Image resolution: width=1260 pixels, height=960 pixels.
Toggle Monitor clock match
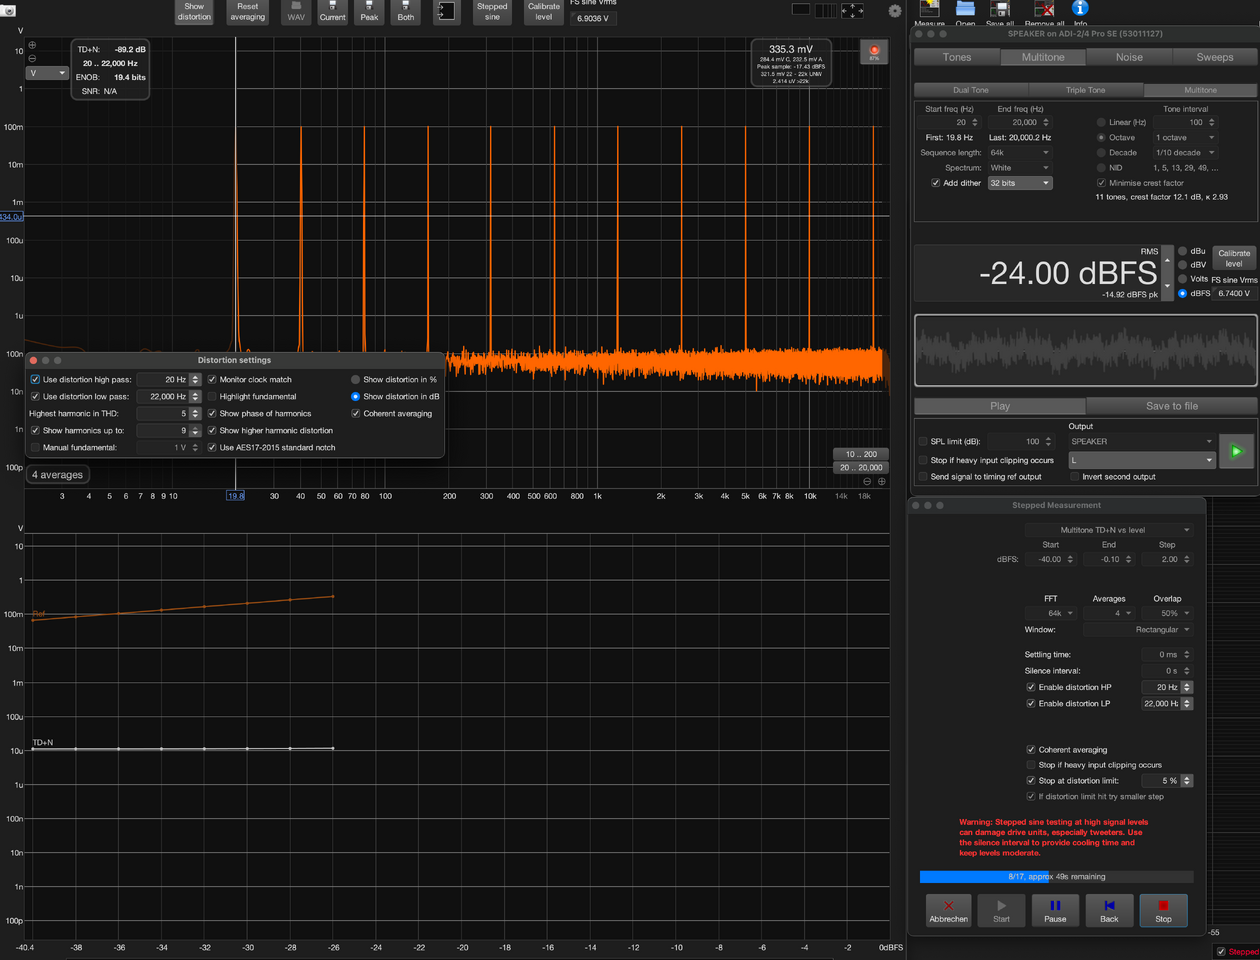(x=212, y=380)
